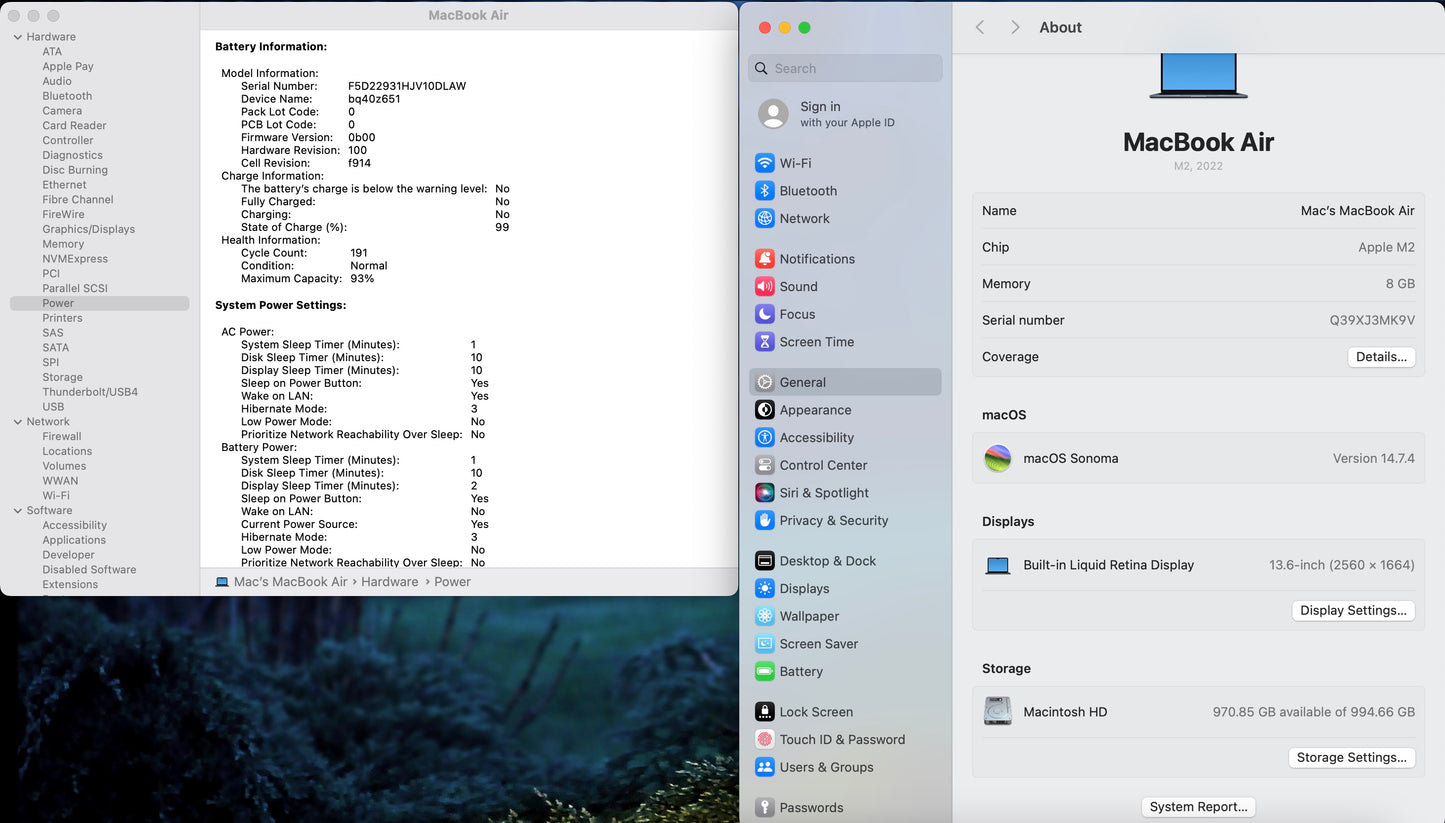Click Mac's MacBook Air in path bar
The width and height of the screenshot is (1445, 823).
click(290, 582)
